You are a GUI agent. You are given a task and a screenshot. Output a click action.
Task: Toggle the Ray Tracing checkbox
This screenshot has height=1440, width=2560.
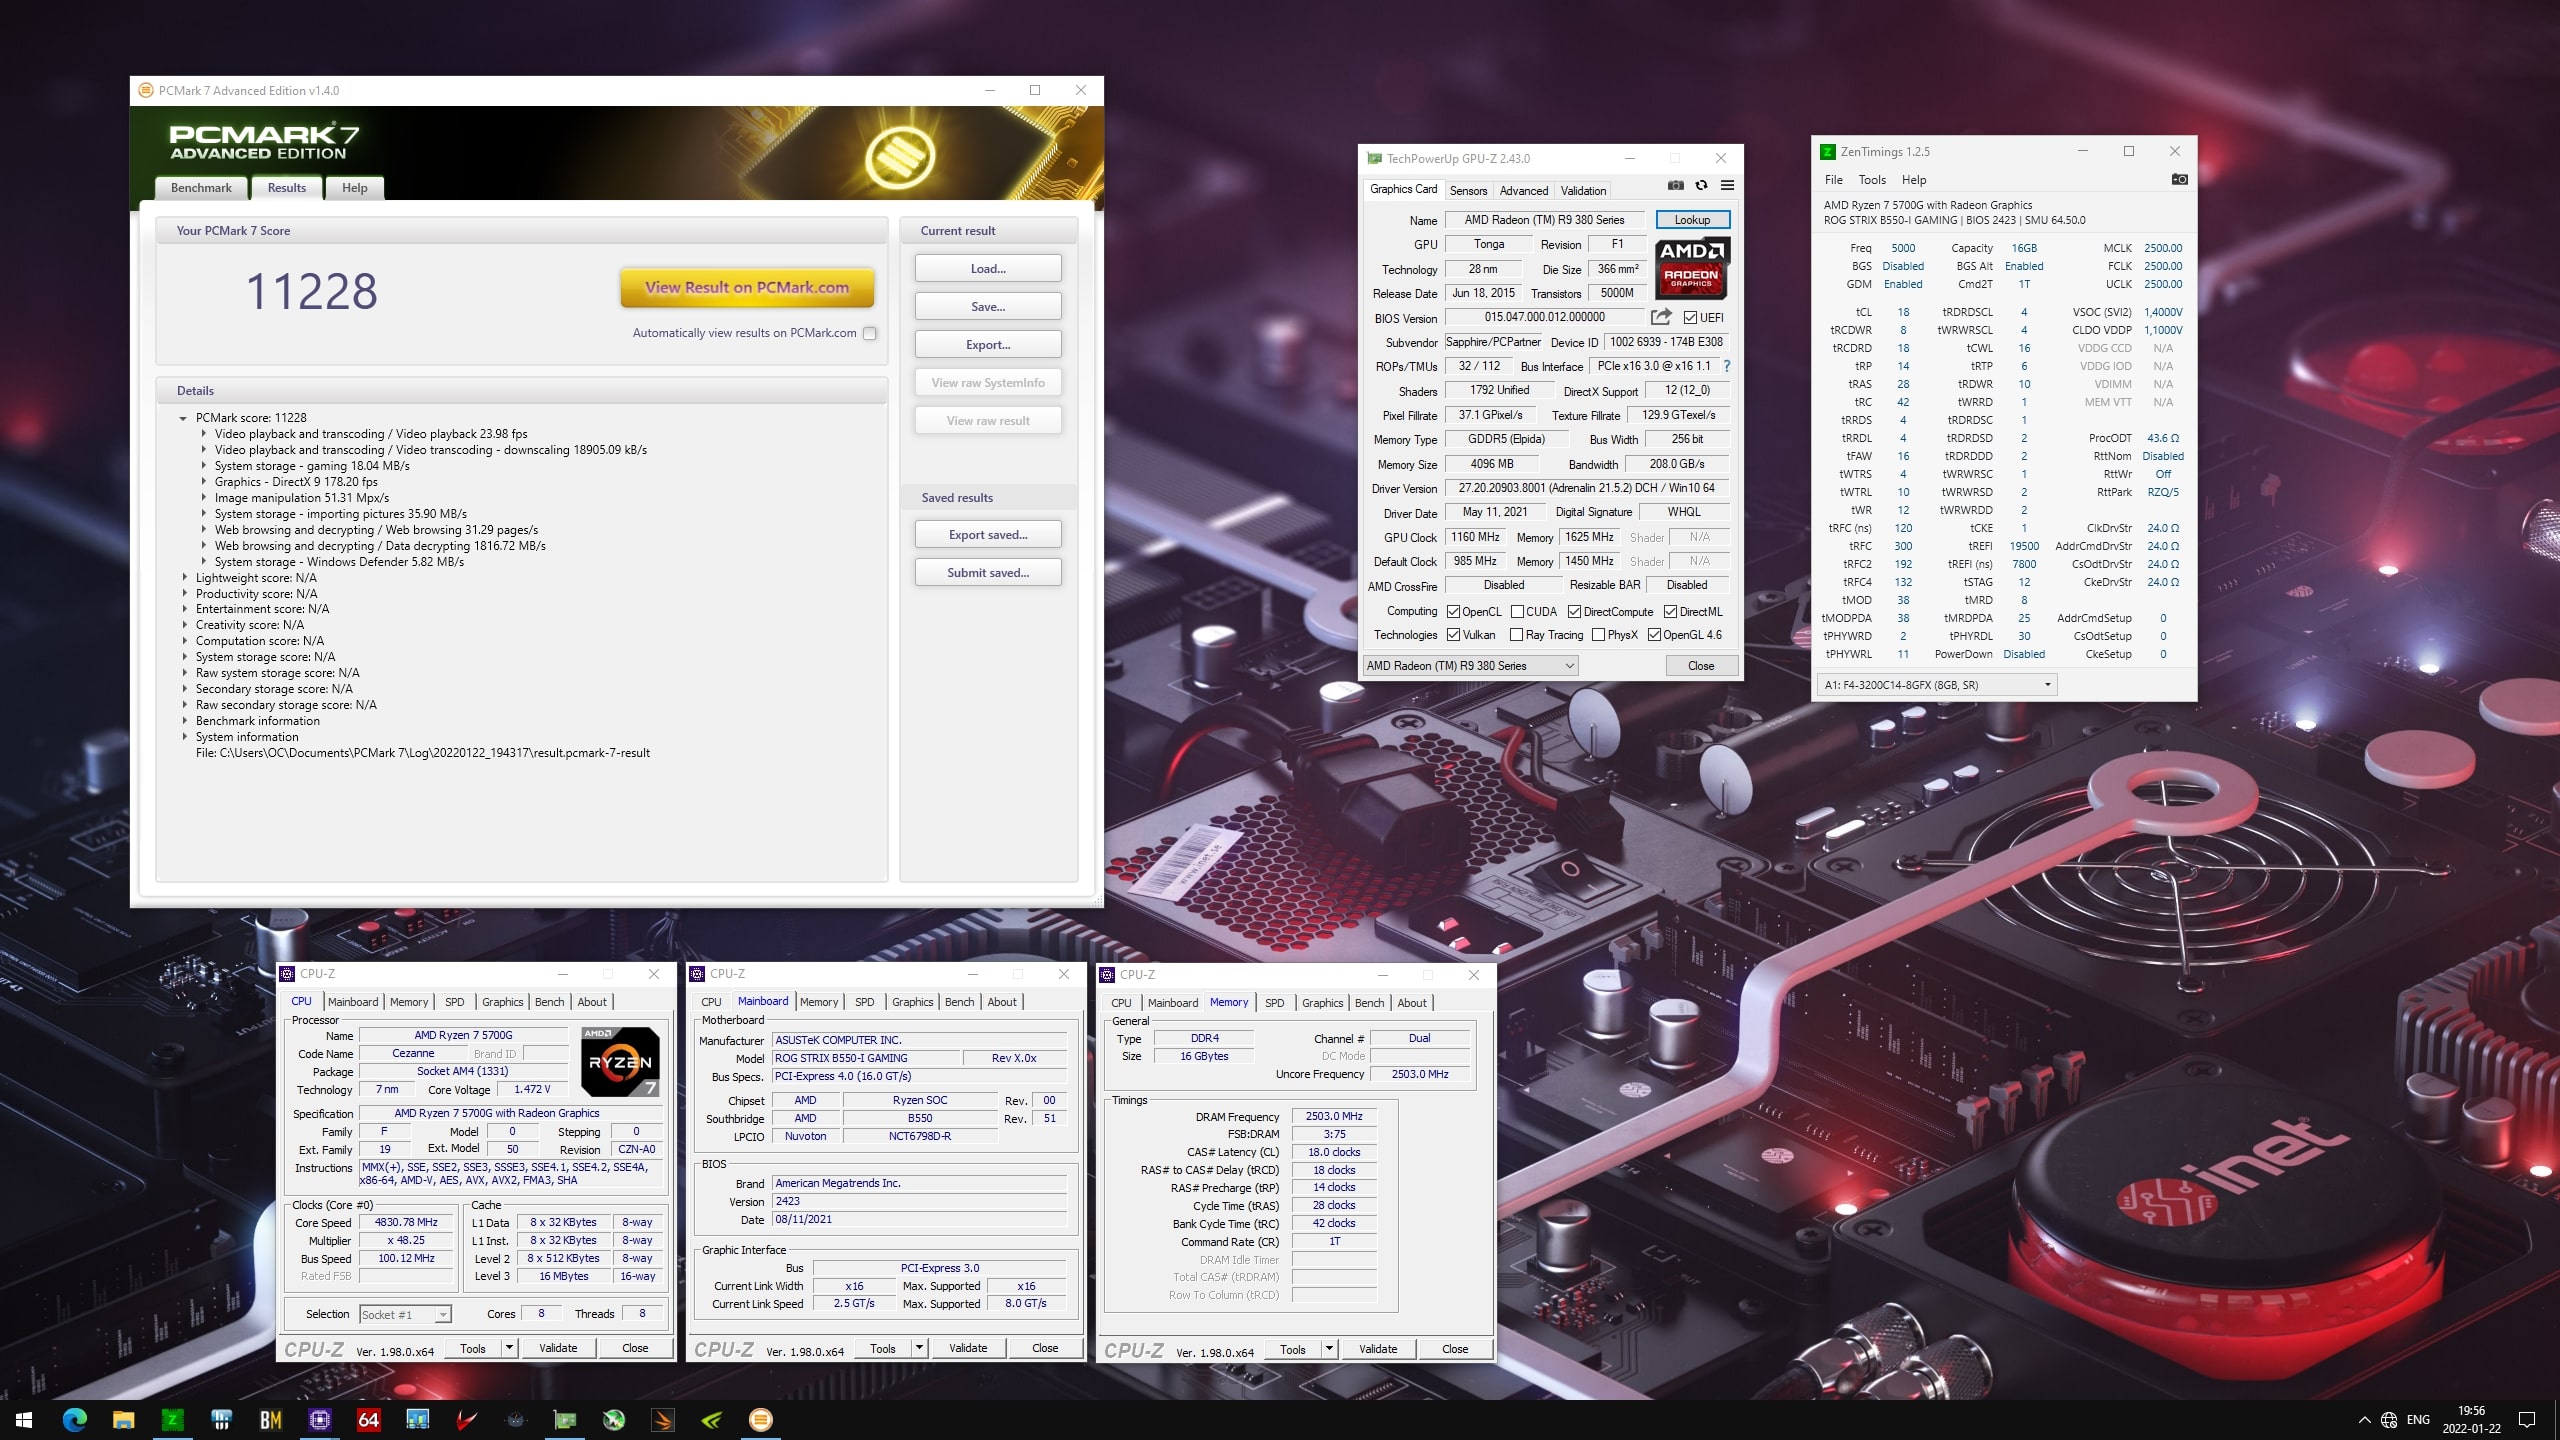[1517, 634]
